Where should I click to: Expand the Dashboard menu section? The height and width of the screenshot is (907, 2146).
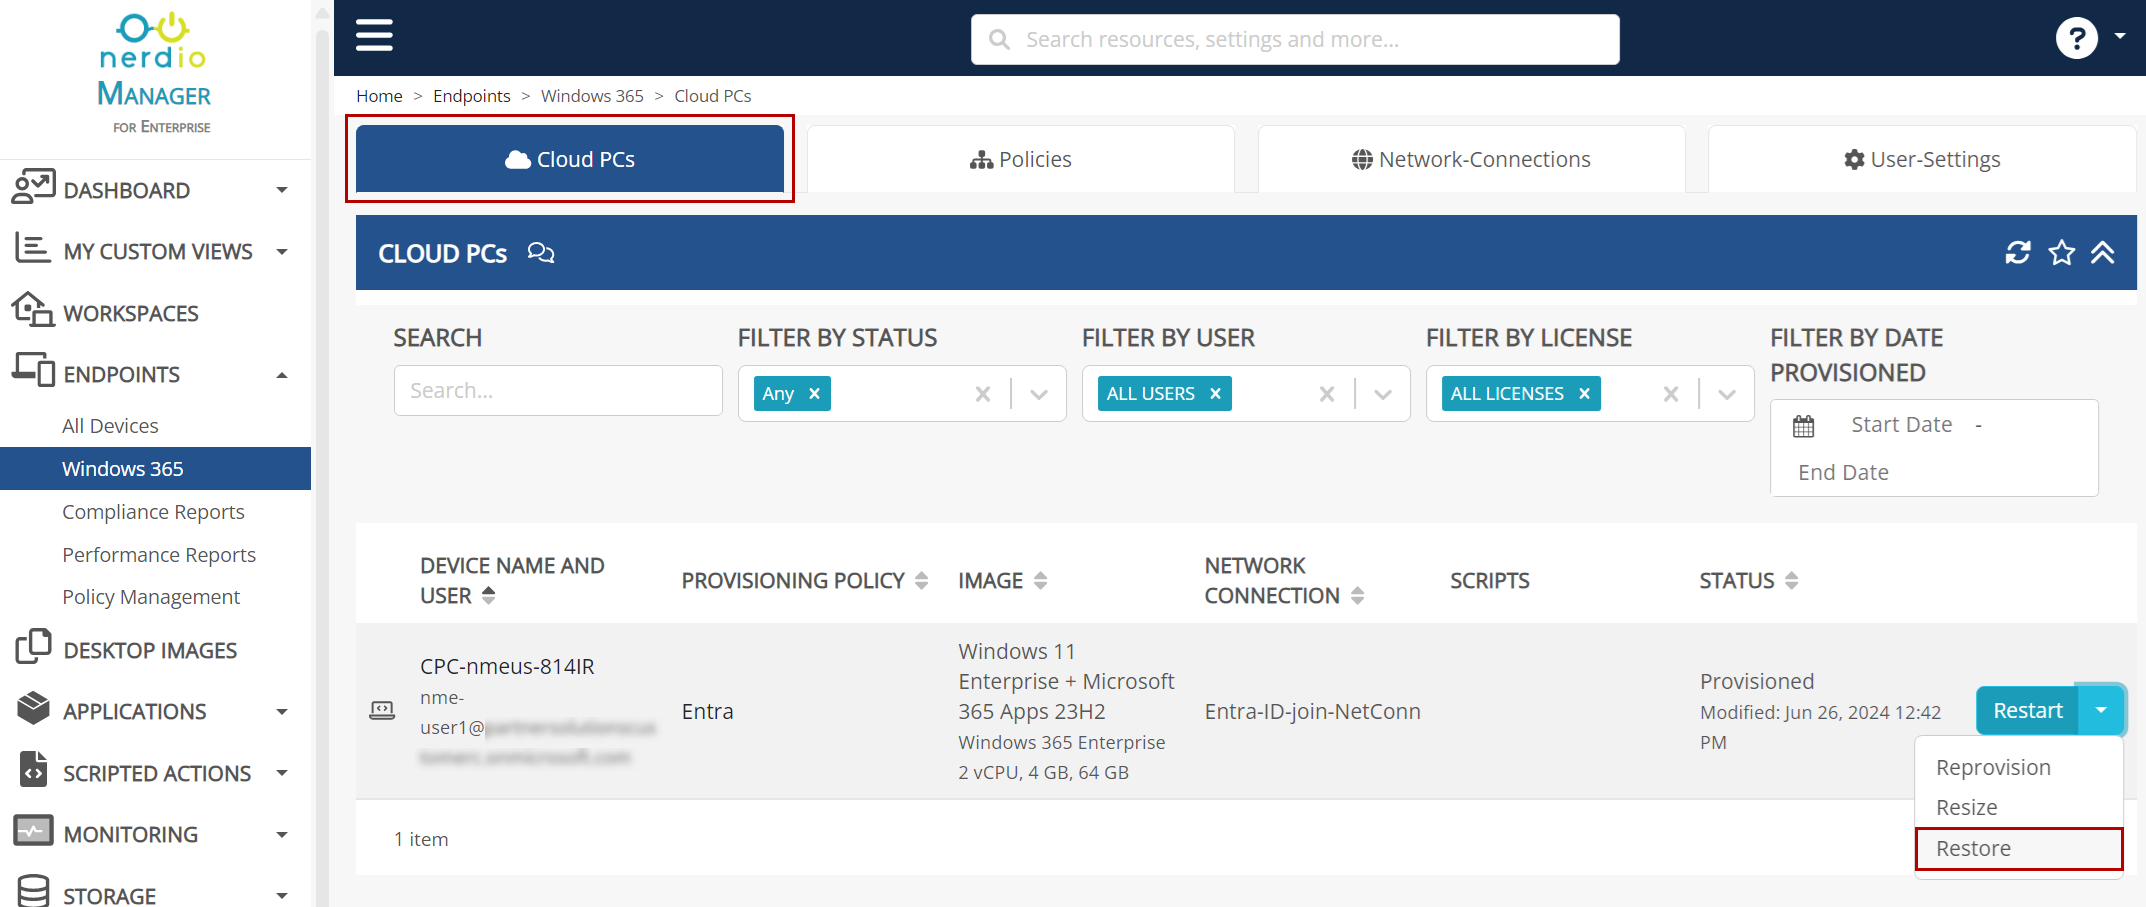pyautogui.click(x=282, y=190)
